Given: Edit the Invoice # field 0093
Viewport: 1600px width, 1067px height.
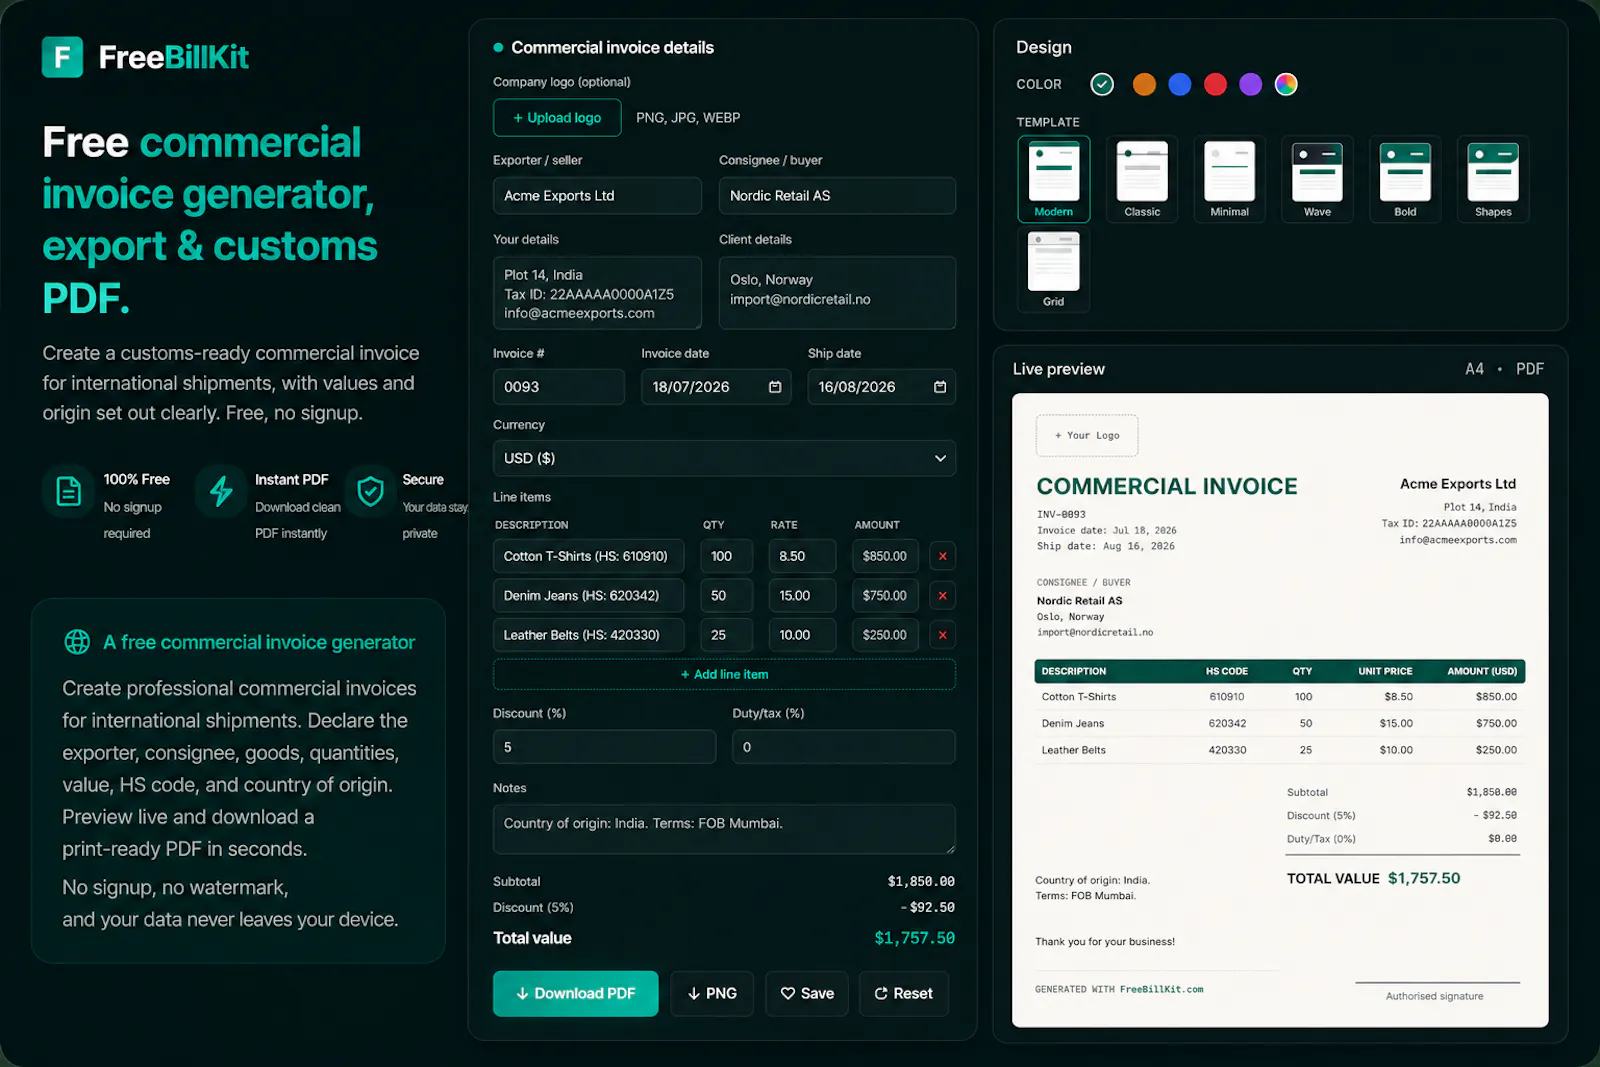Looking at the screenshot, I should tap(559, 387).
